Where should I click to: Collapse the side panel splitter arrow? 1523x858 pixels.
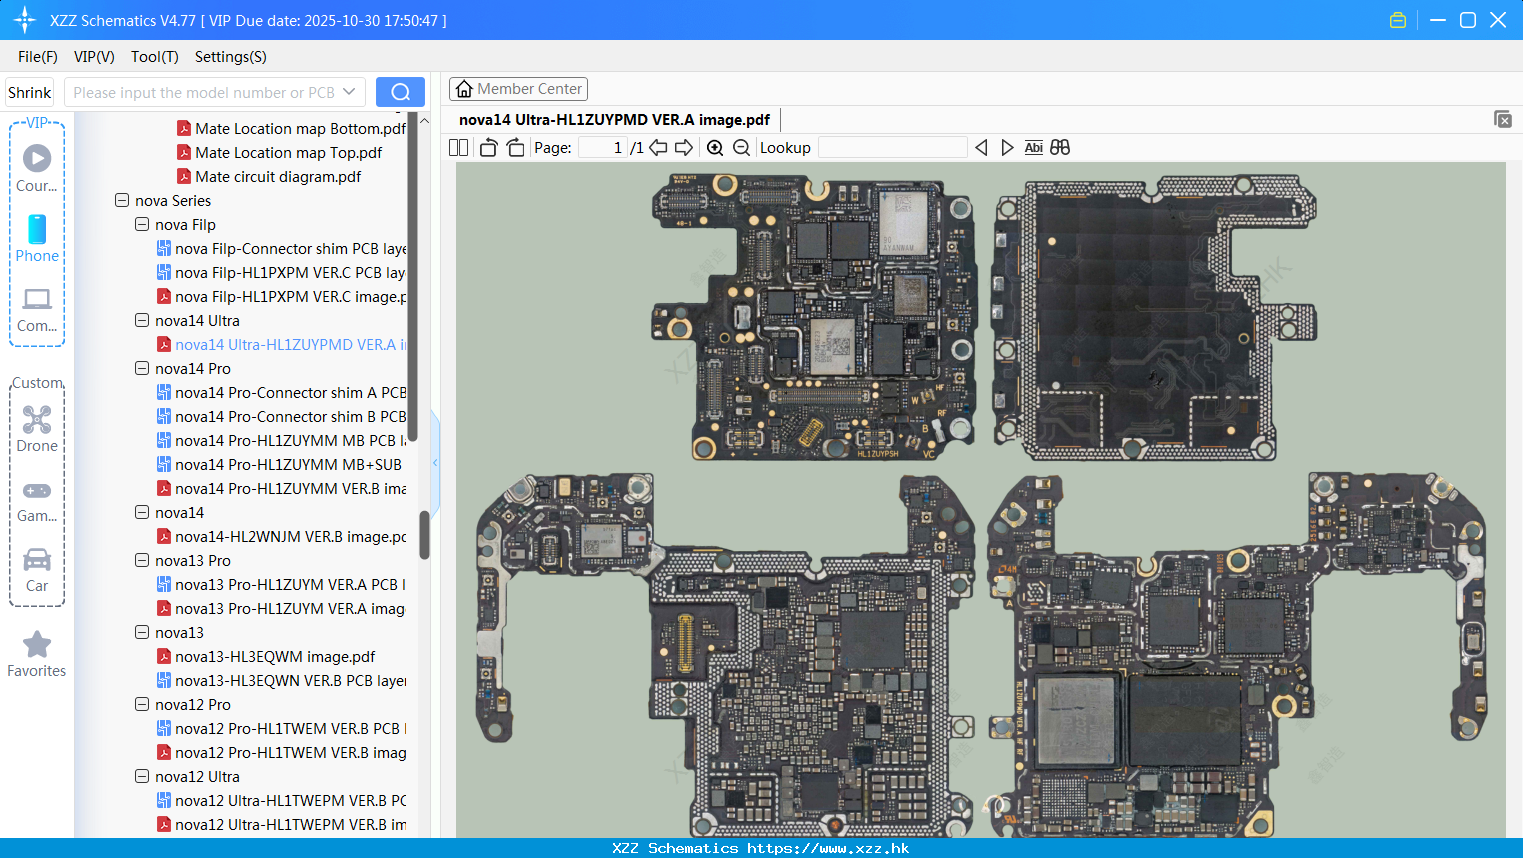tap(435, 462)
